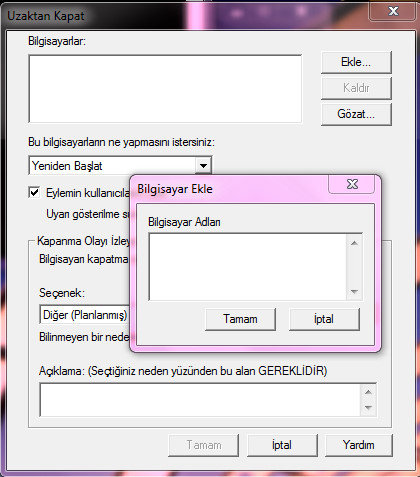Click the Yardım button
The height and width of the screenshot is (477, 420).
359,445
